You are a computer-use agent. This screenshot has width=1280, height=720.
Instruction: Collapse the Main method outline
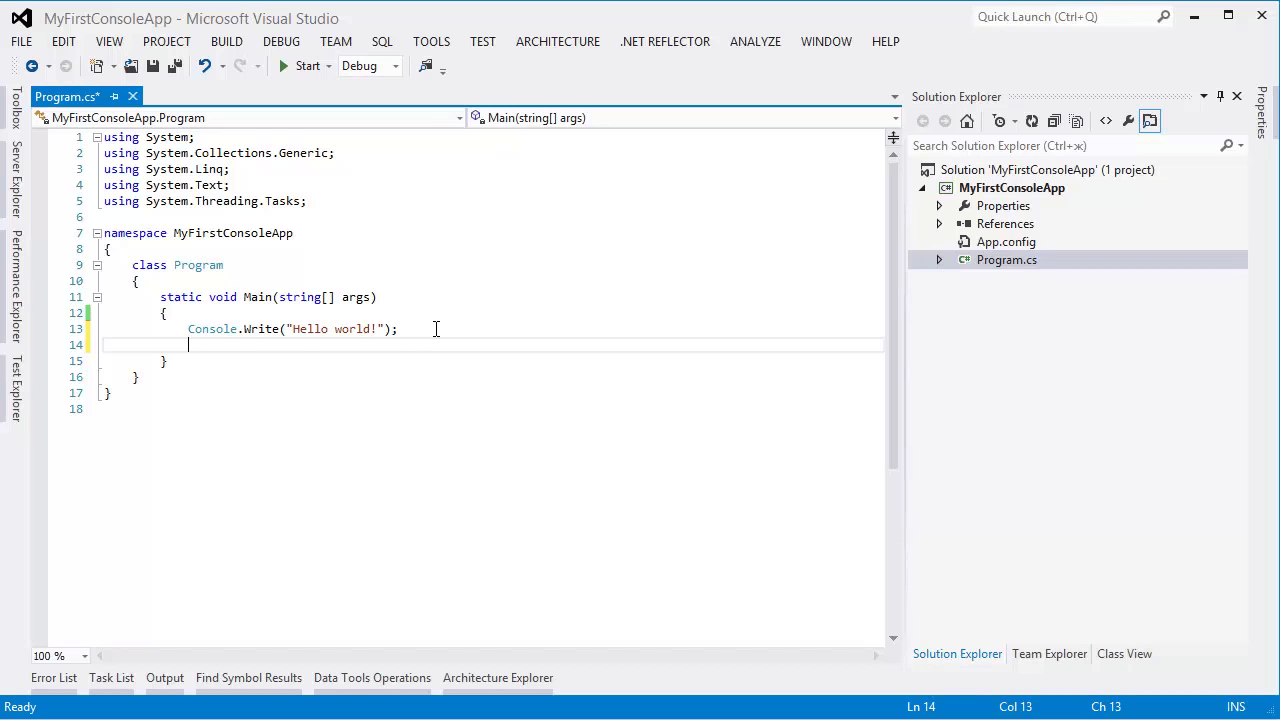coord(97,297)
